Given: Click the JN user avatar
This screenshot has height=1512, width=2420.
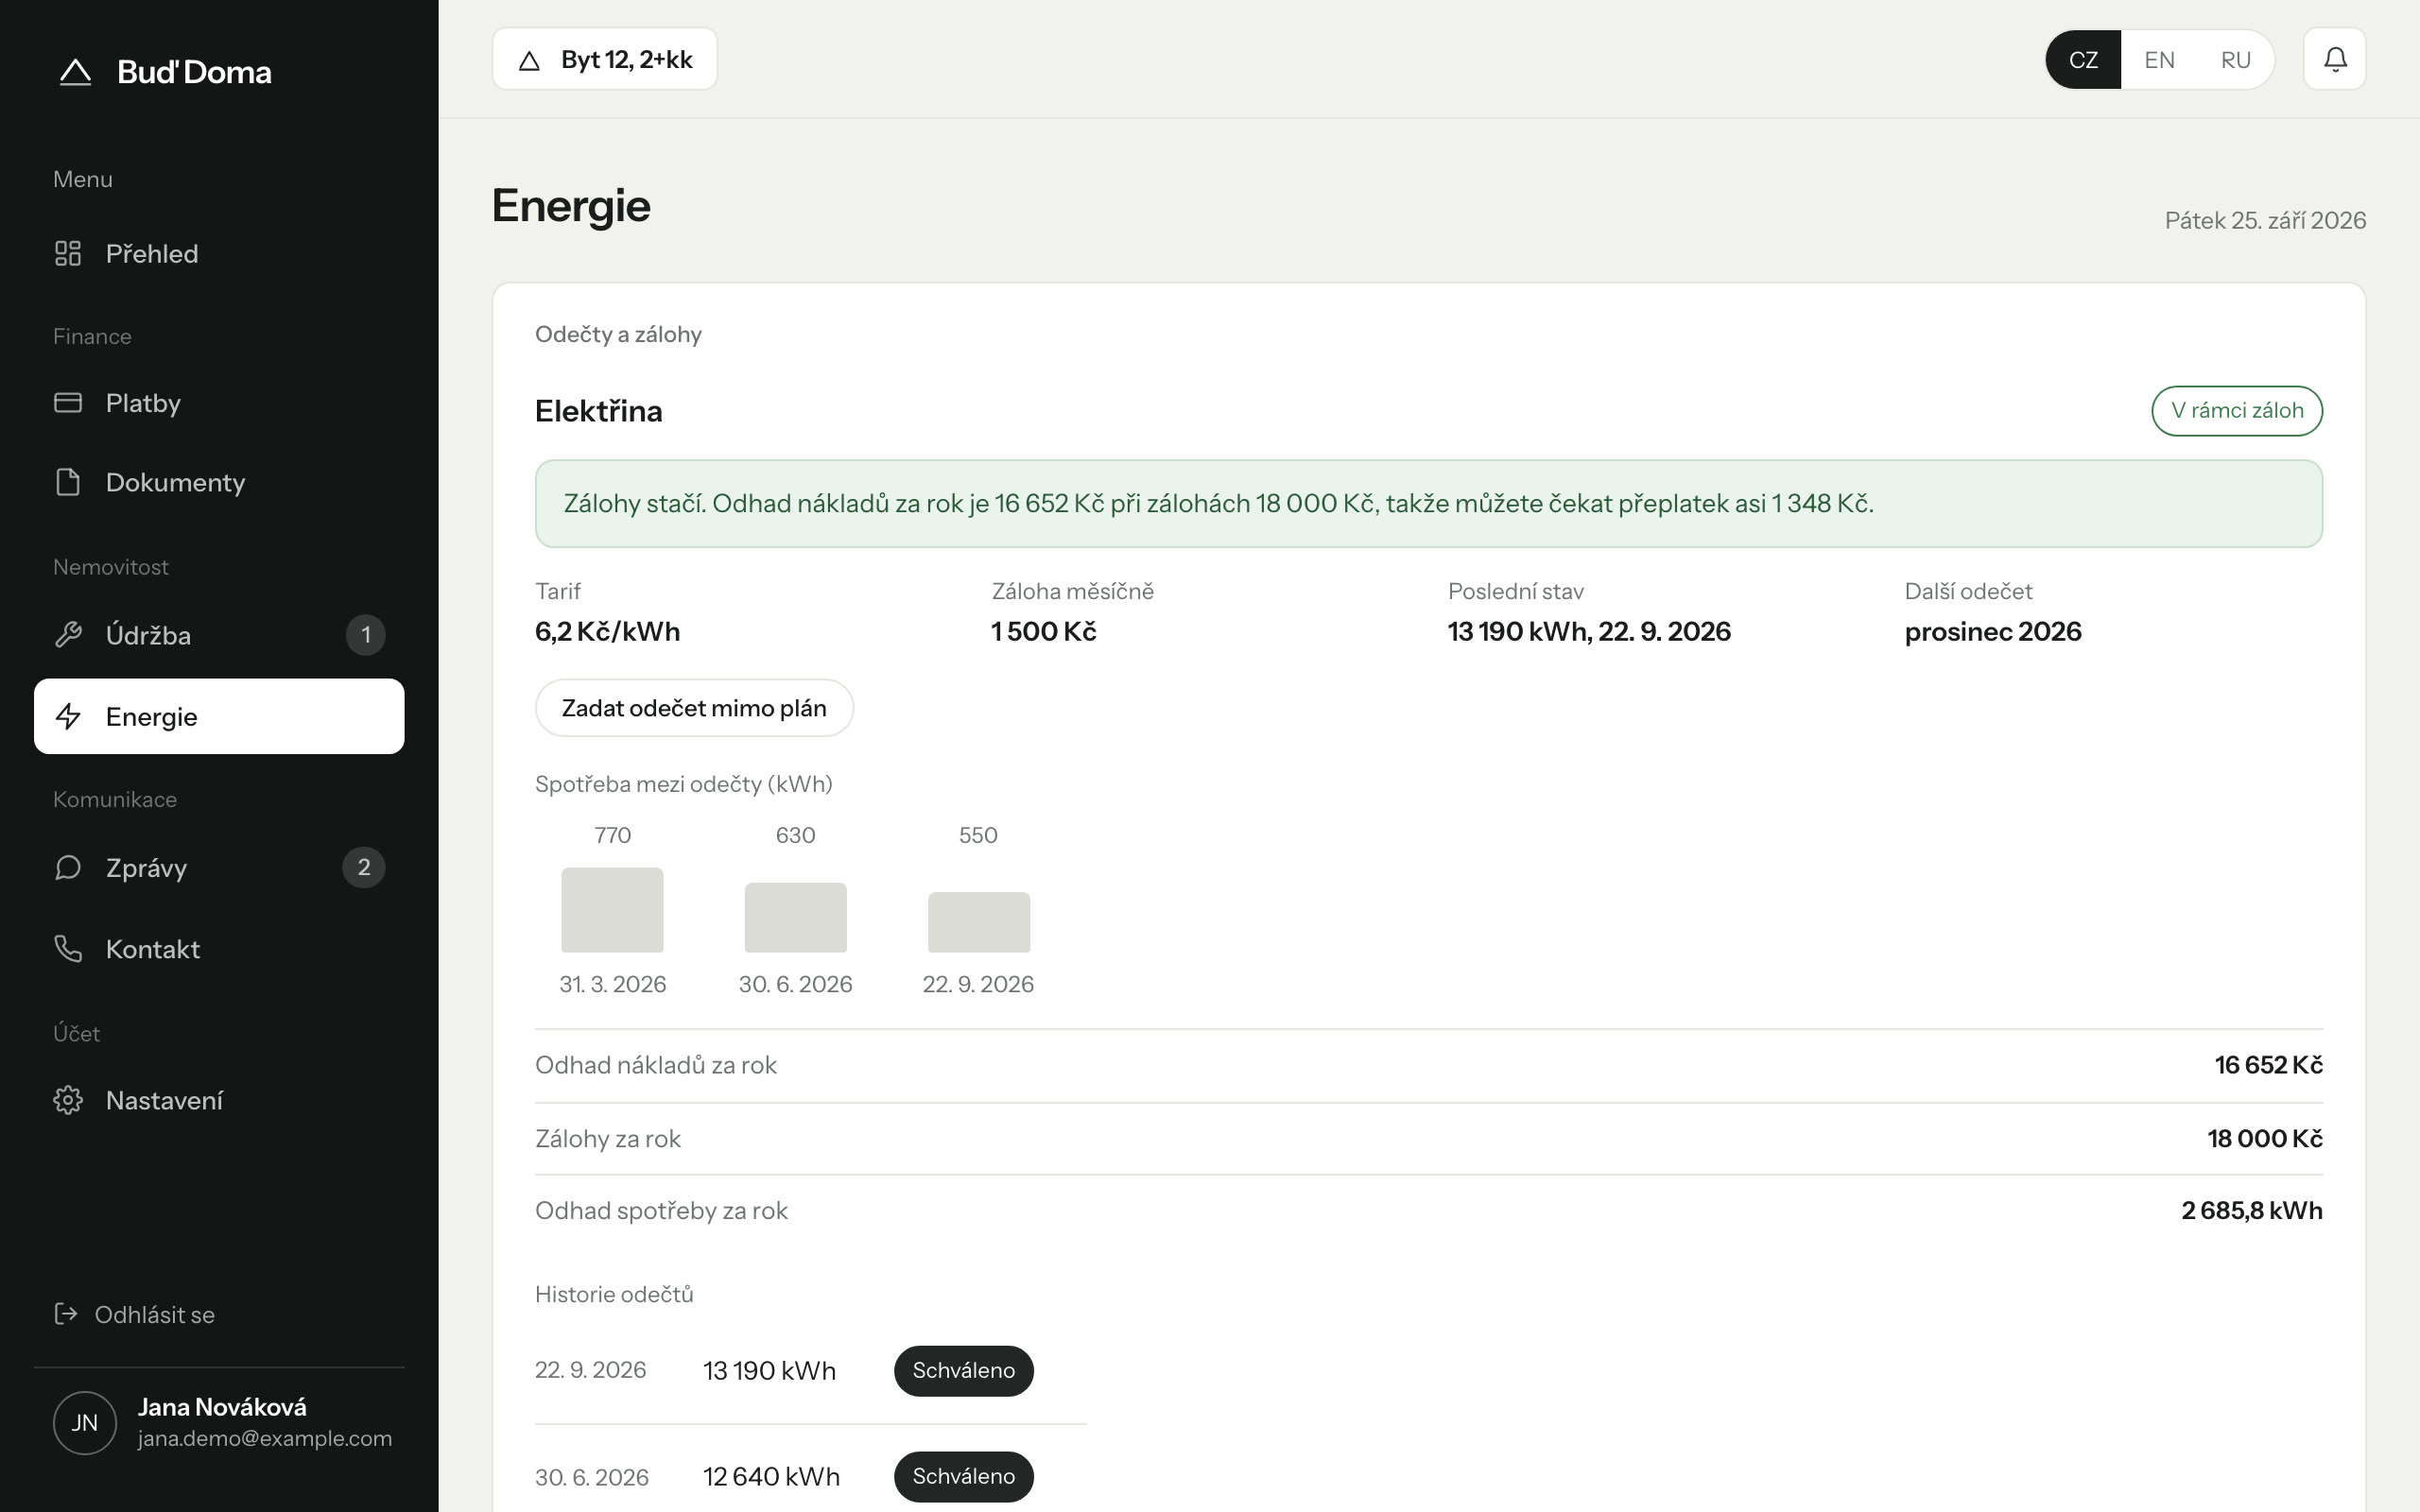Looking at the screenshot, I should pos(85,1422).
